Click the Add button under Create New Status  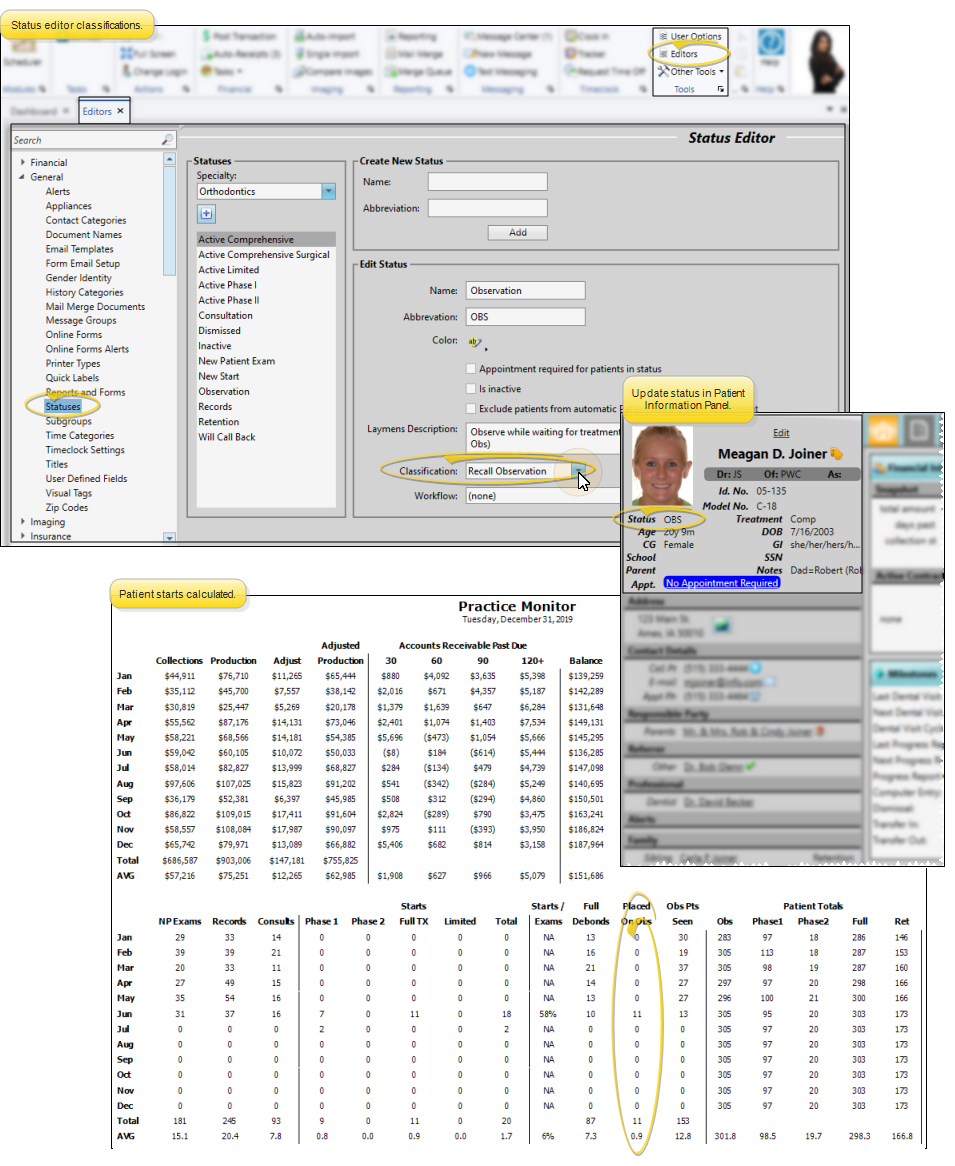coord(517,232)
